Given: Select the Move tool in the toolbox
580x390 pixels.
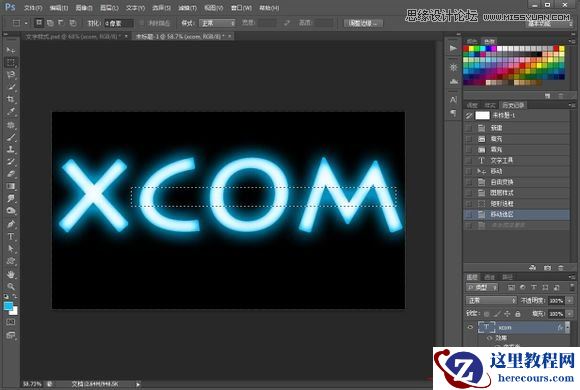Looking at the screenshot, I should 10,50.
